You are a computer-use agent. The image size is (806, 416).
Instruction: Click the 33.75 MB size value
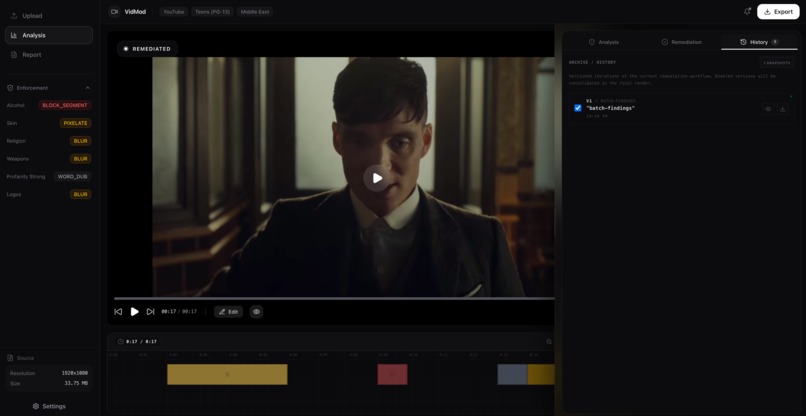point(76,383)
